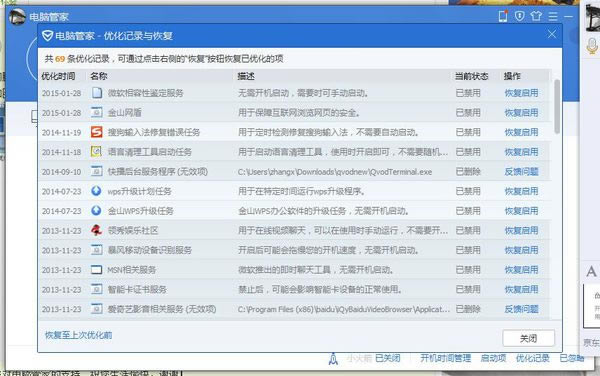Screen dimensions: 600x376
Task: Restore 语言清理工具启动任务 via 恢复启用
Action: tap(521, 152)
